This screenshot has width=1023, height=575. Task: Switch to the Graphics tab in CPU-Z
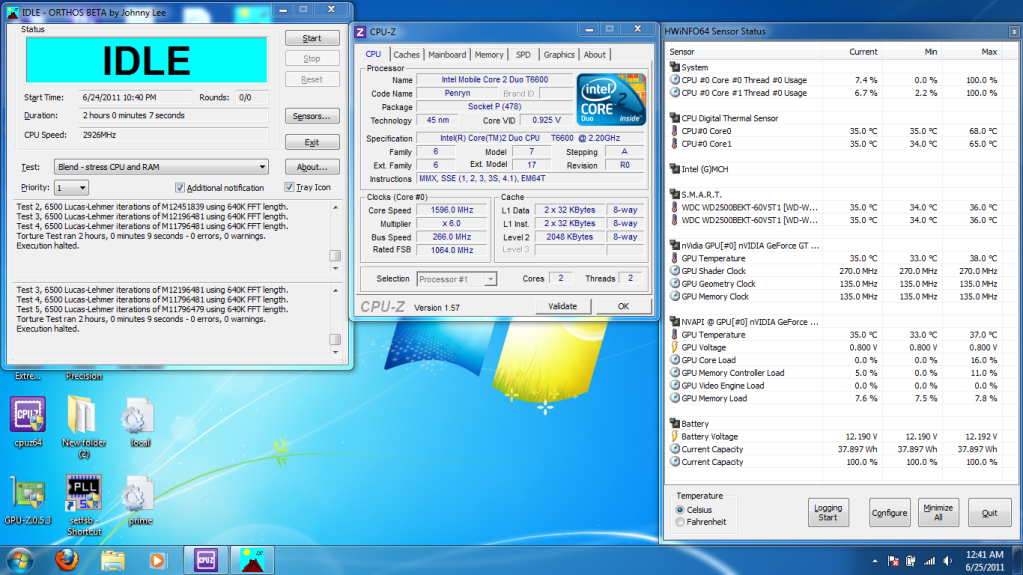pos(559,55)
